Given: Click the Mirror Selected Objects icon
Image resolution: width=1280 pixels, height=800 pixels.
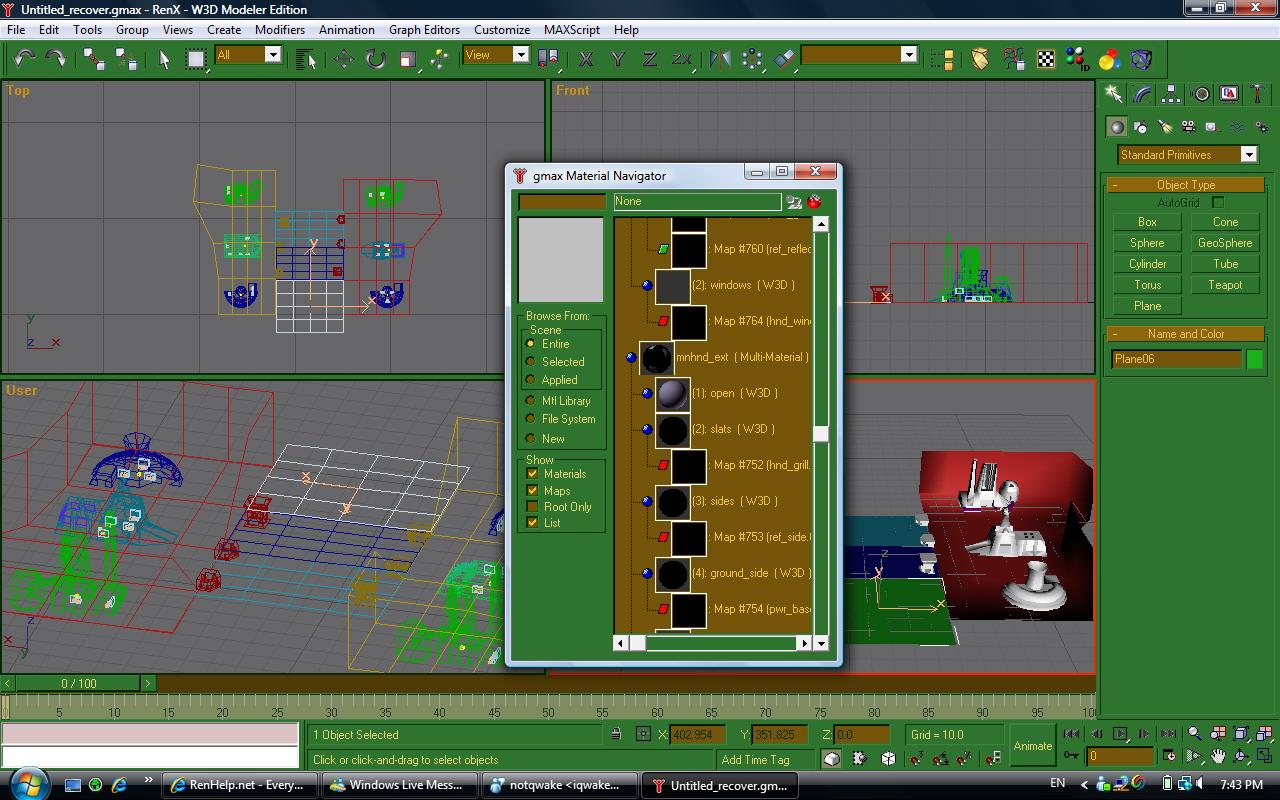Looking at the screenshot, I should pos(719,59).
